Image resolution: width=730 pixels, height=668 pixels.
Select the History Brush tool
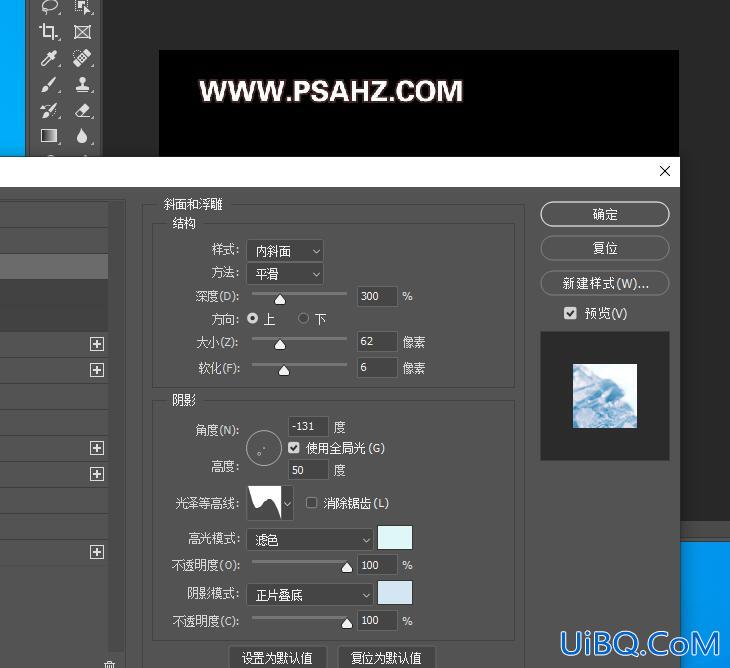48,111
